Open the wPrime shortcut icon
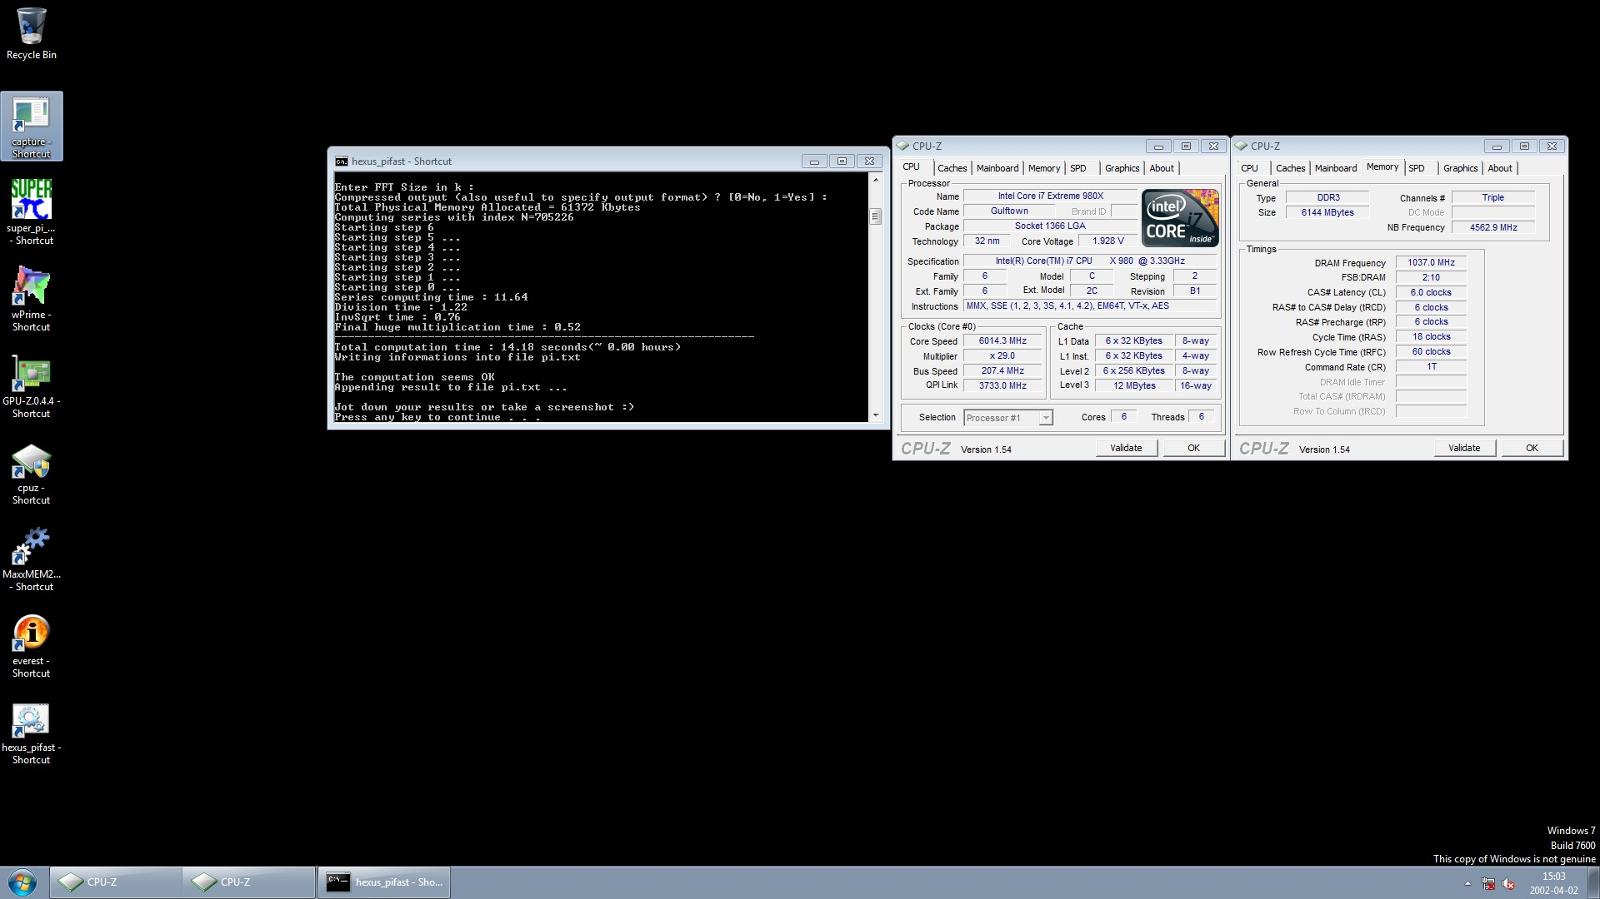Viewport: 1600px width, 899px height. 31,298
